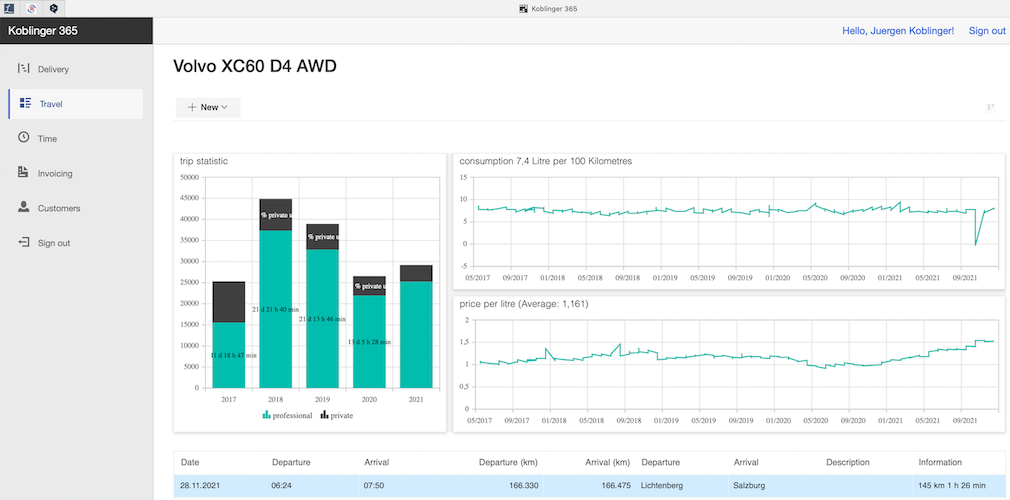Click the Time clock icon in the sidebar
This screenshot has width=1010, height=500.
click(24, 137)
